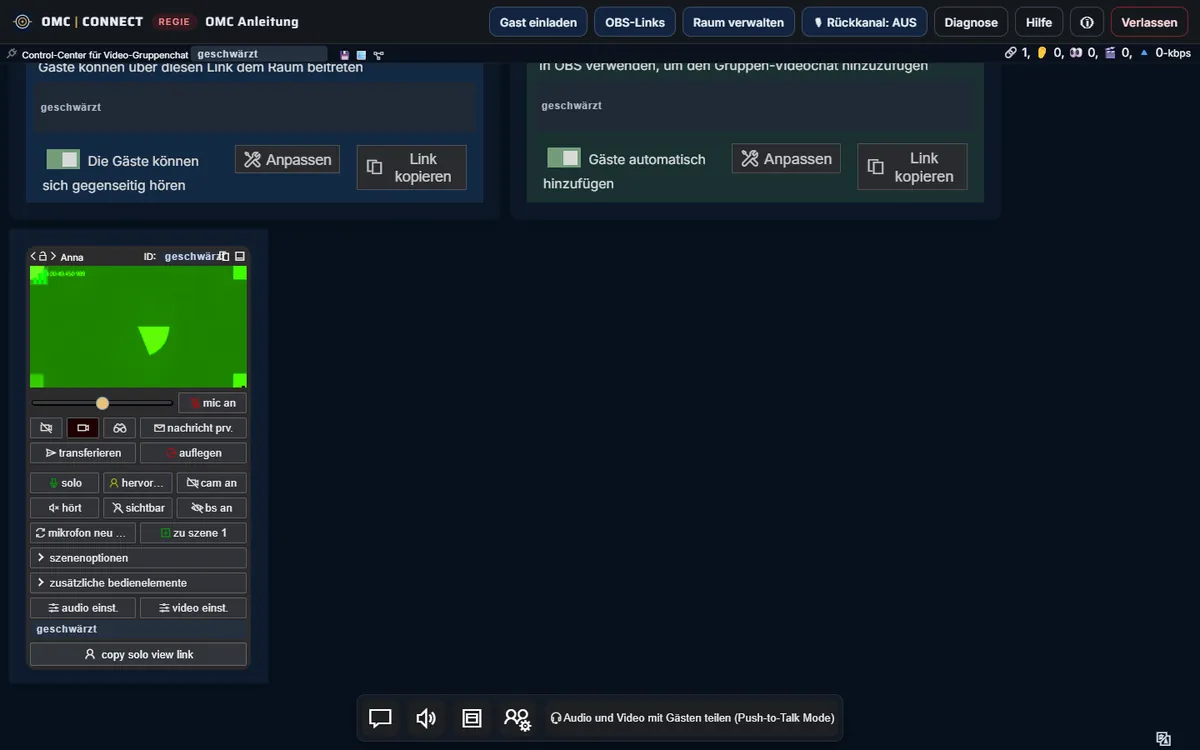Viewport: 1200px width, 750px height.
Task: Toggle guests can hear each other switch
Action: (x=63, y=159)
